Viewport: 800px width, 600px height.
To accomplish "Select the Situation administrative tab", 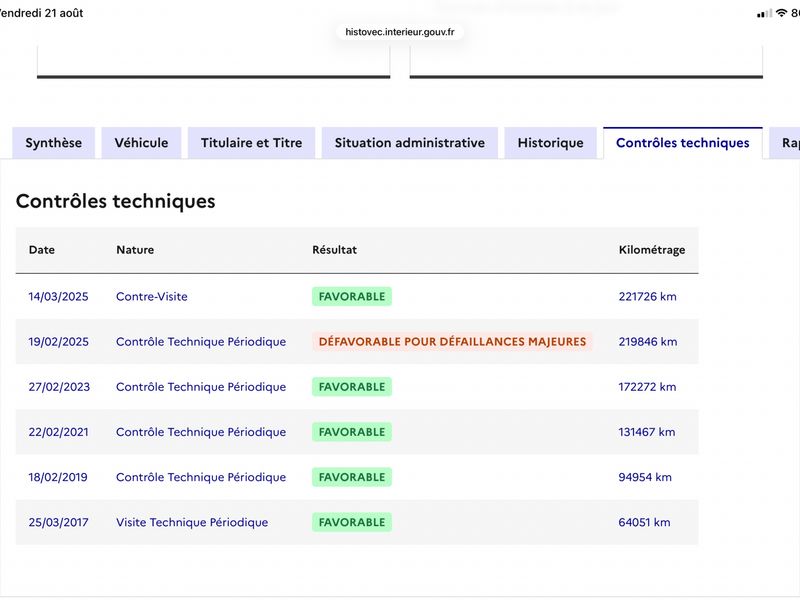I will (x=410, y=143).
